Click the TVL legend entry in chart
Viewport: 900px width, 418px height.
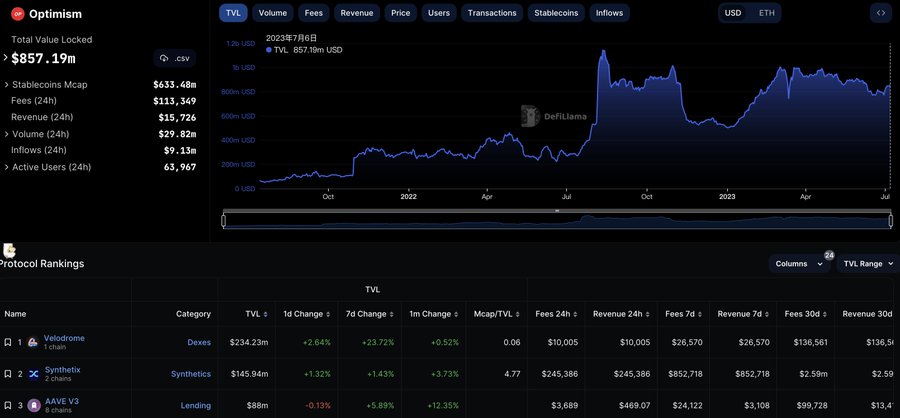coord(304,50)
